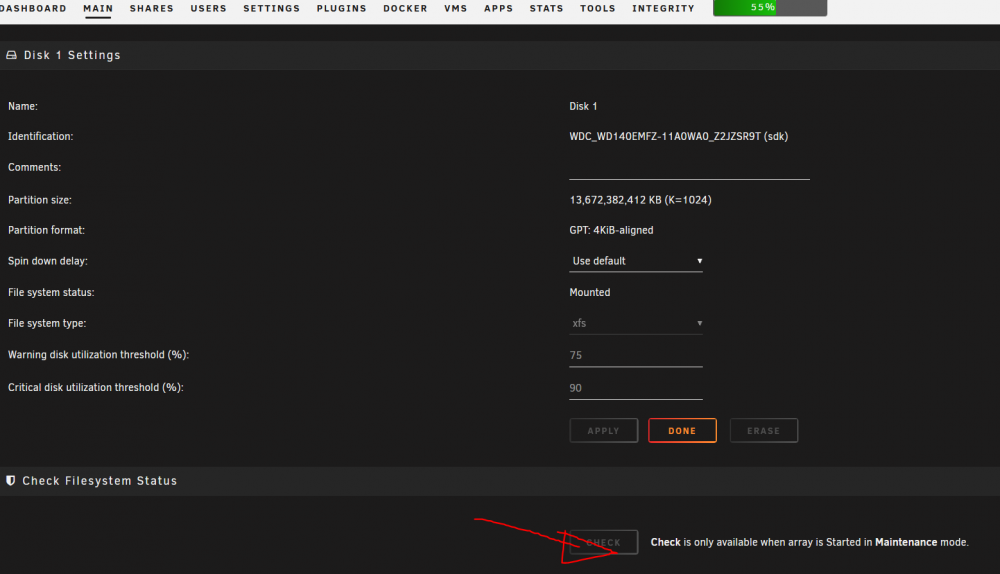Click the 55% progress bar
This screenshot has height=574, width=1000.
pos(770,8)
